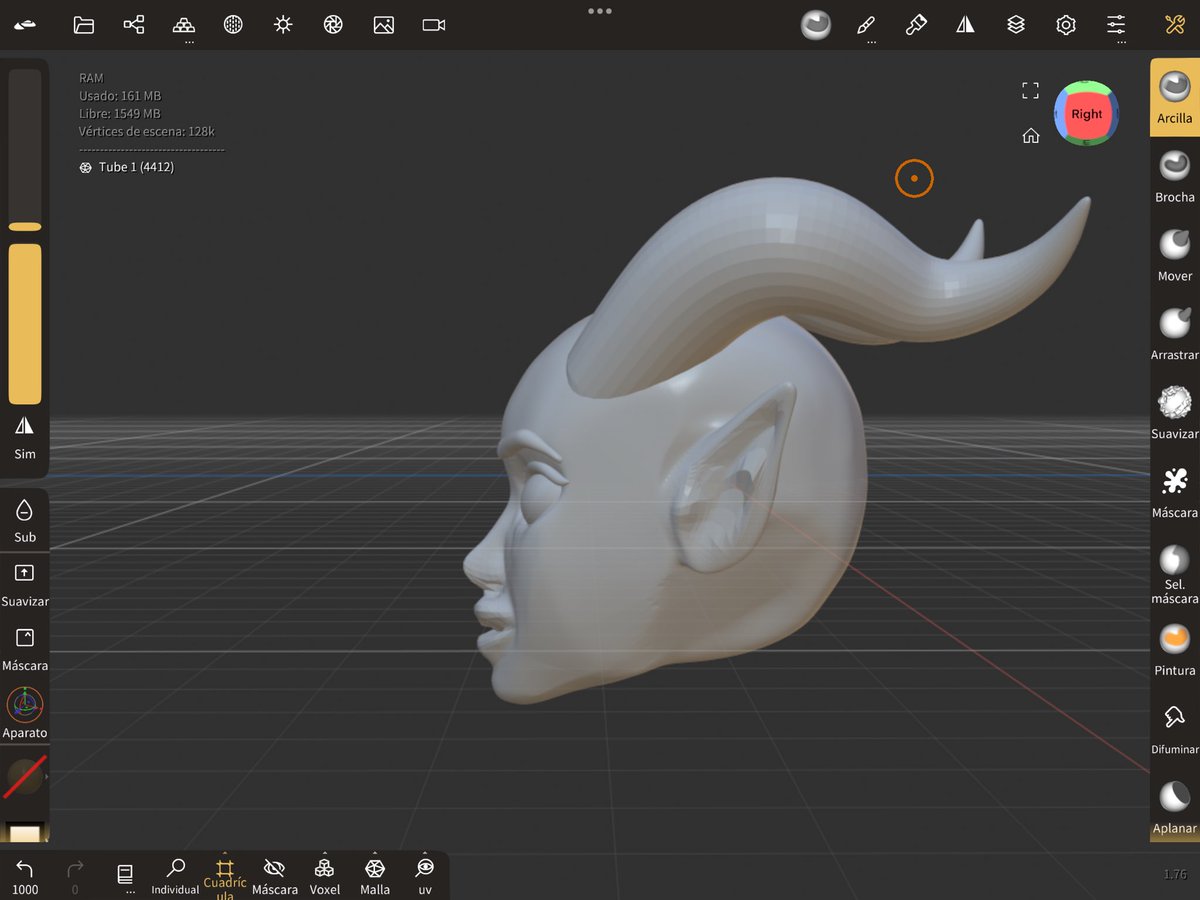Open the interface sliders menu
The width and height of the screenshot is (1200, 900).
coord(1116,25)
